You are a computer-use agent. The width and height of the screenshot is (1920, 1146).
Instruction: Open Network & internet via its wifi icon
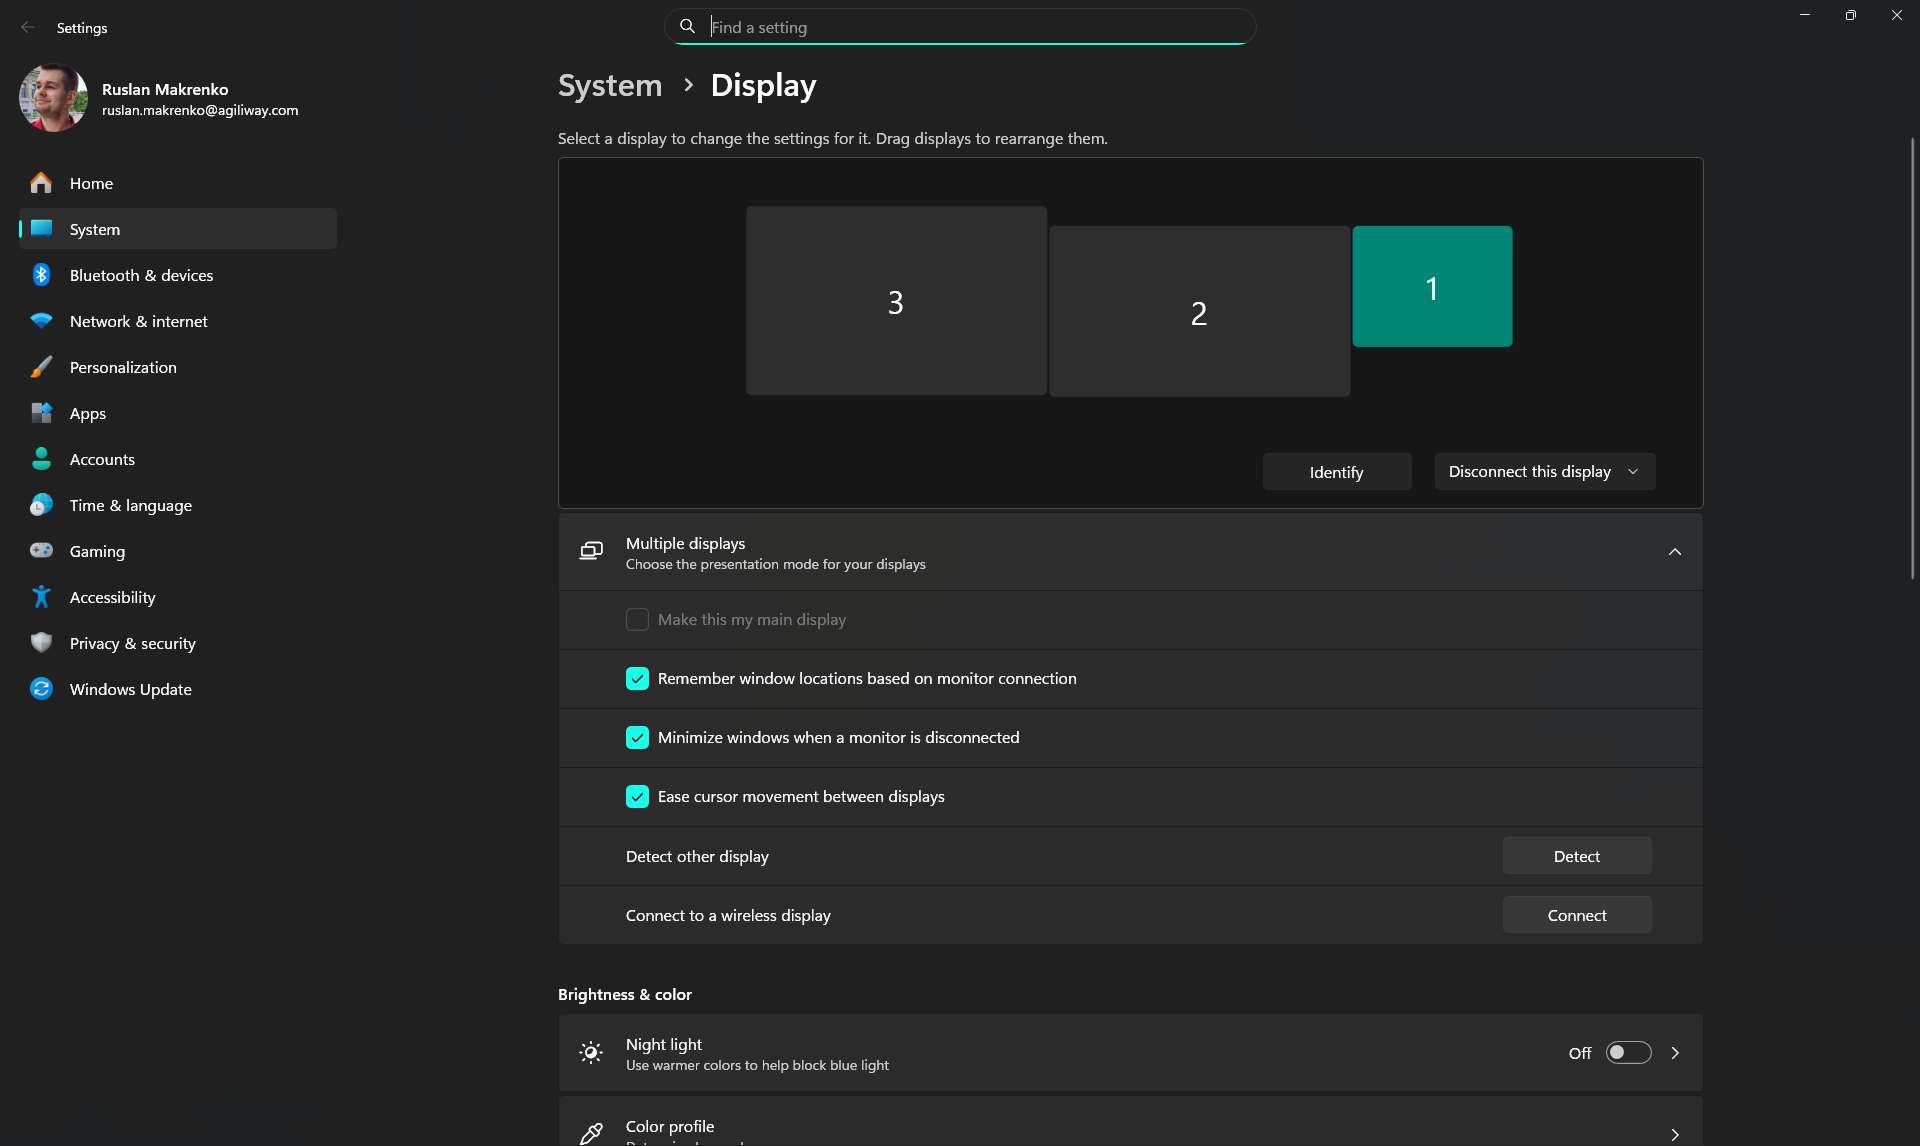click(x=41, y=321)
